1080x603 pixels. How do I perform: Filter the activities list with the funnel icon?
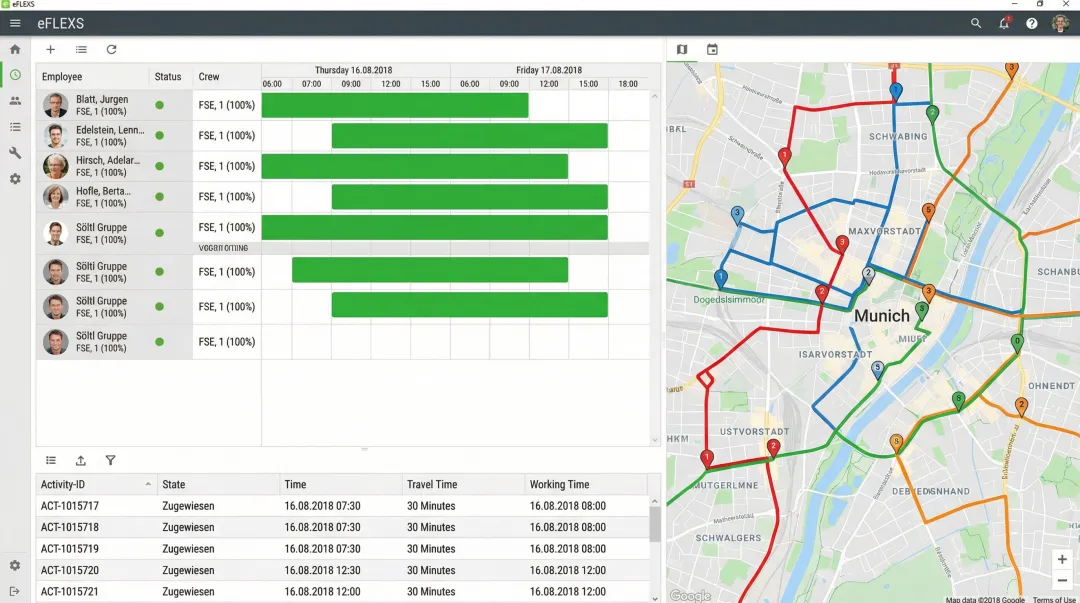111,460
